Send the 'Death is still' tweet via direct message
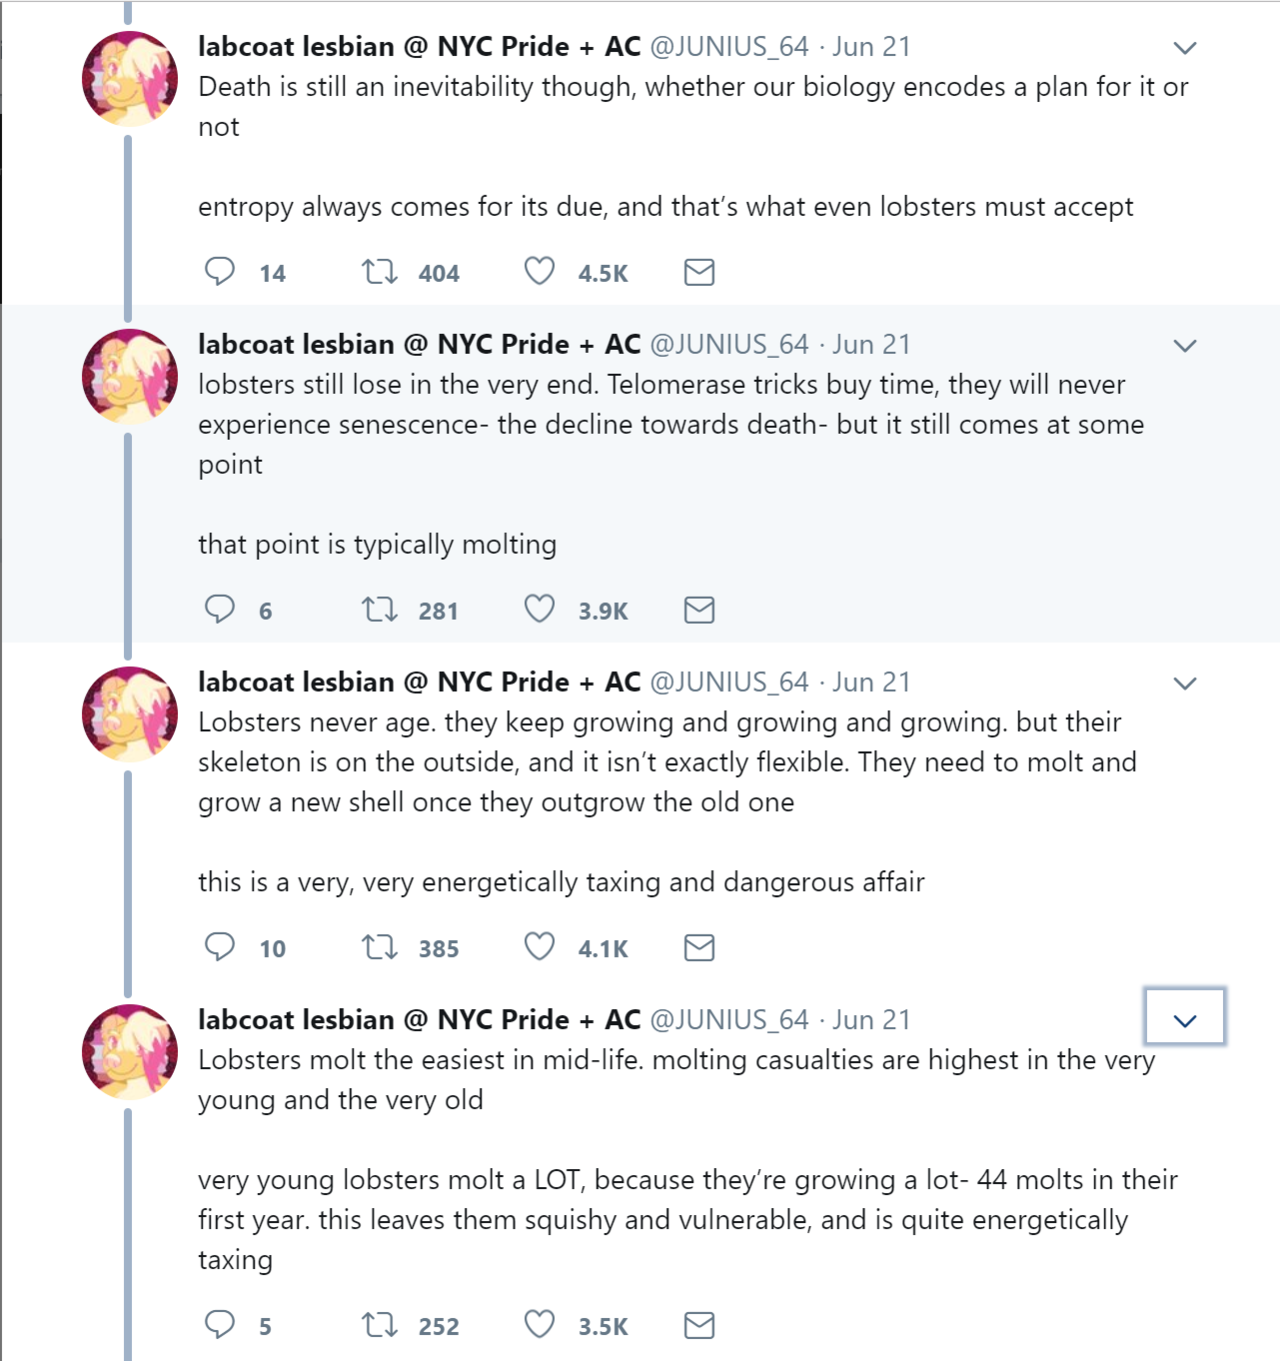1280x1361 pixels. [x=699, y=272]
